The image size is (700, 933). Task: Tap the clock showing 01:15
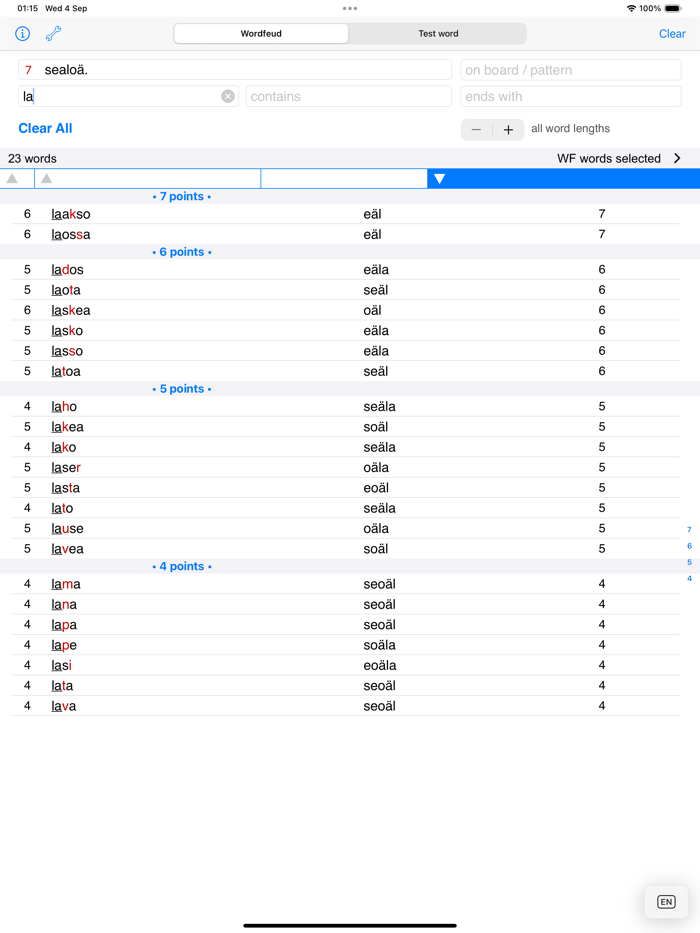point(27,8)
